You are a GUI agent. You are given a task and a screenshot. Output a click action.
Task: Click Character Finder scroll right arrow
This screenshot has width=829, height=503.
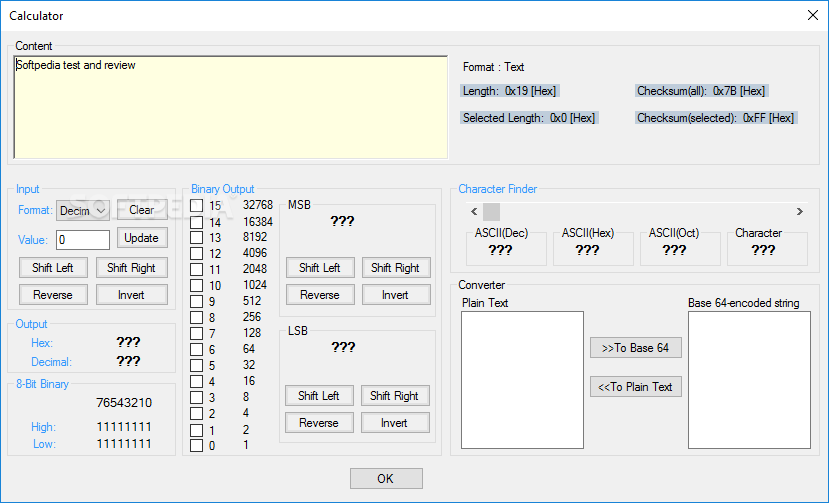click(x=800, y=212)
